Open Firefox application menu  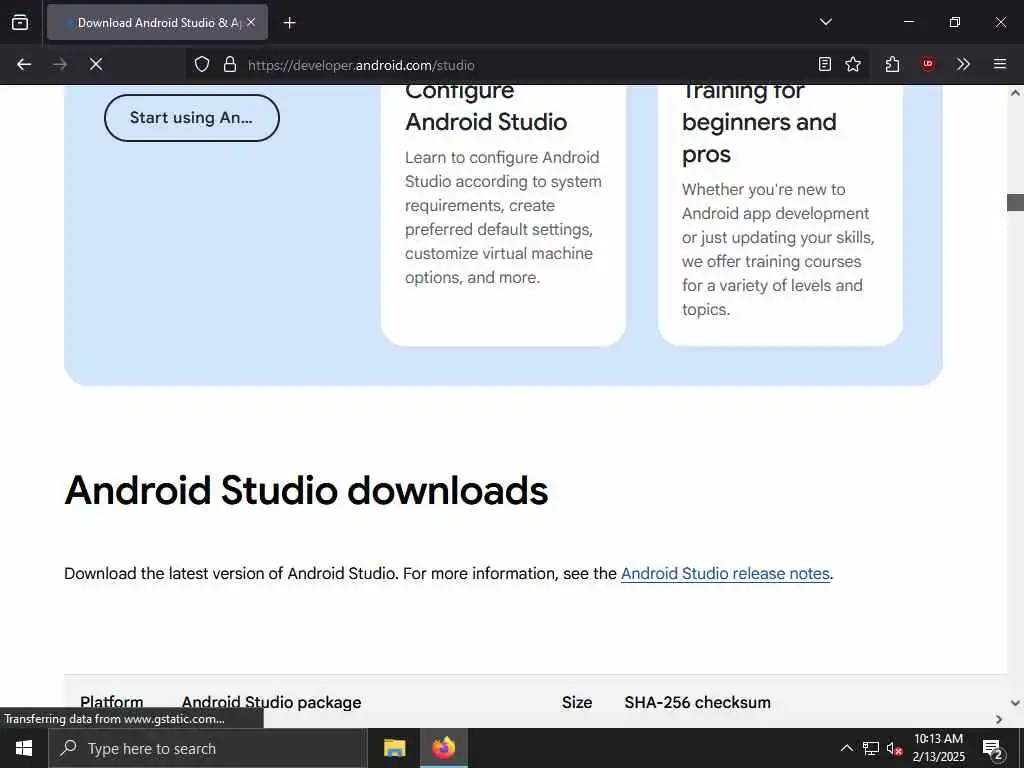[1000, 64]
